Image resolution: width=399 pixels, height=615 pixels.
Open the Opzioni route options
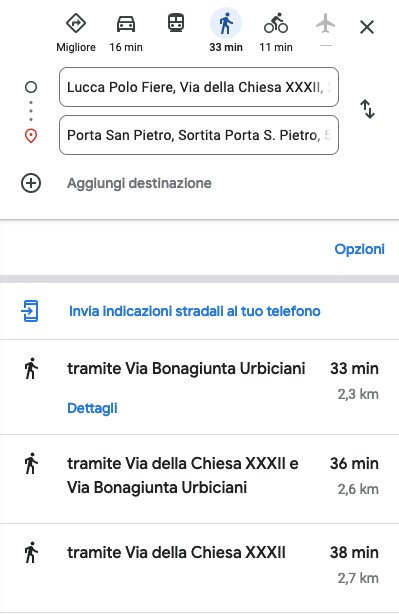pyautogui.click(x=359, y=249)
